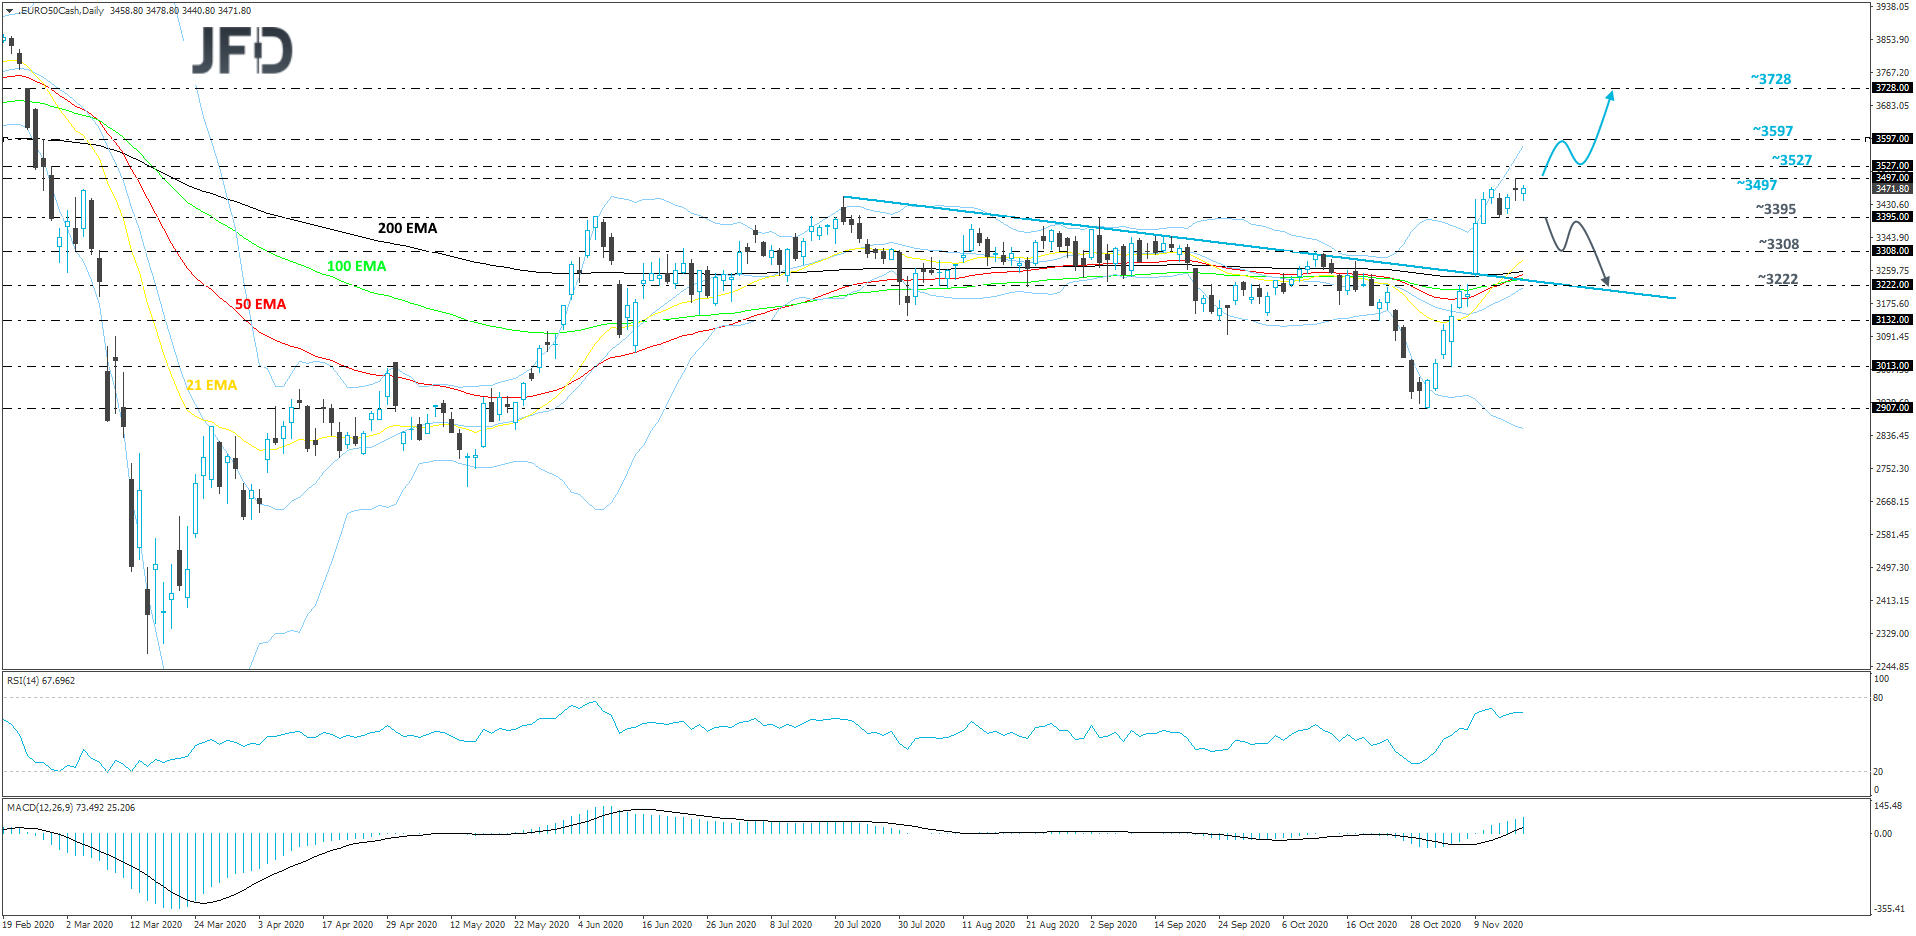
Task: Select the yellow 21 EMA label
Action: (x=211, y=385)
